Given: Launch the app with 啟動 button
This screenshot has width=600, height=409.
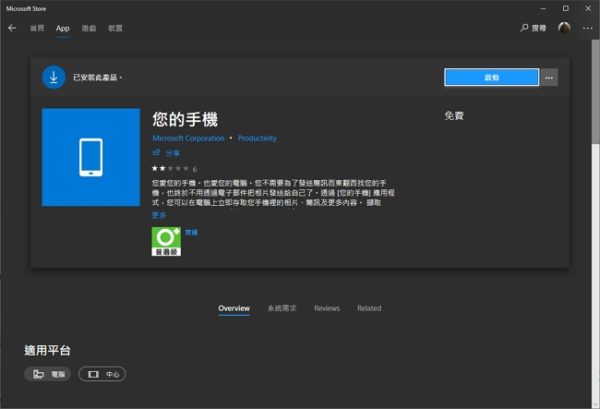Looking at the screenshot, I should click(492, 77).
